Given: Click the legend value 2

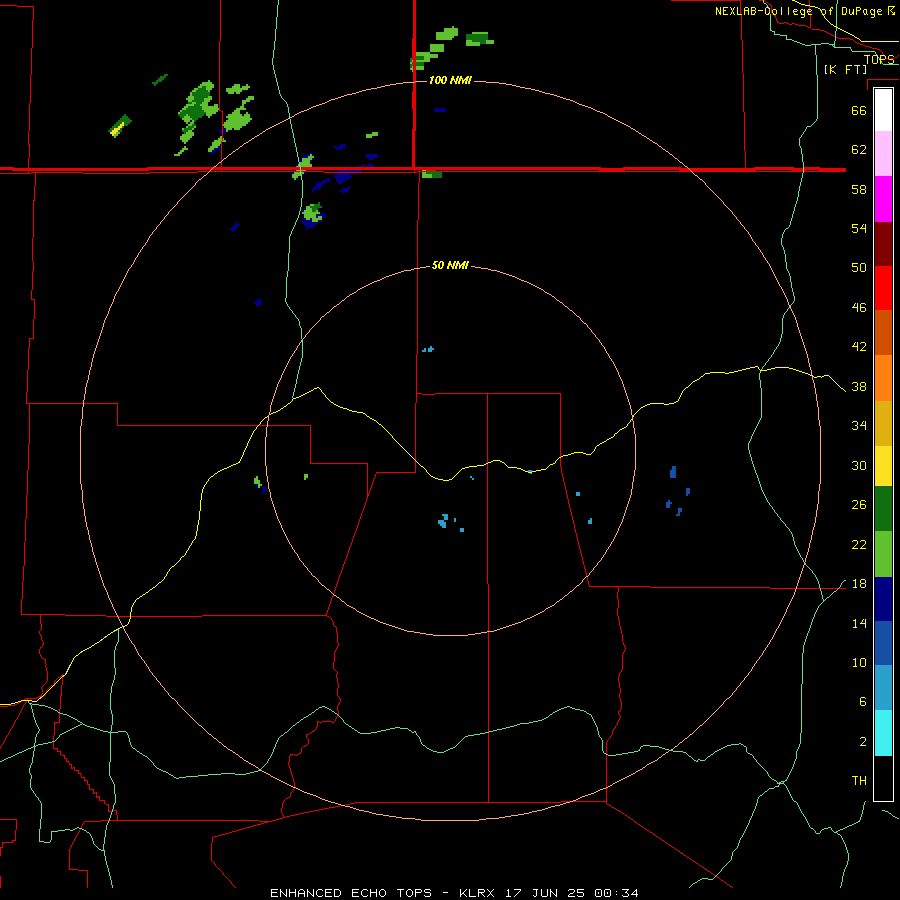Looking at the screenshot, I should point(862,741).
